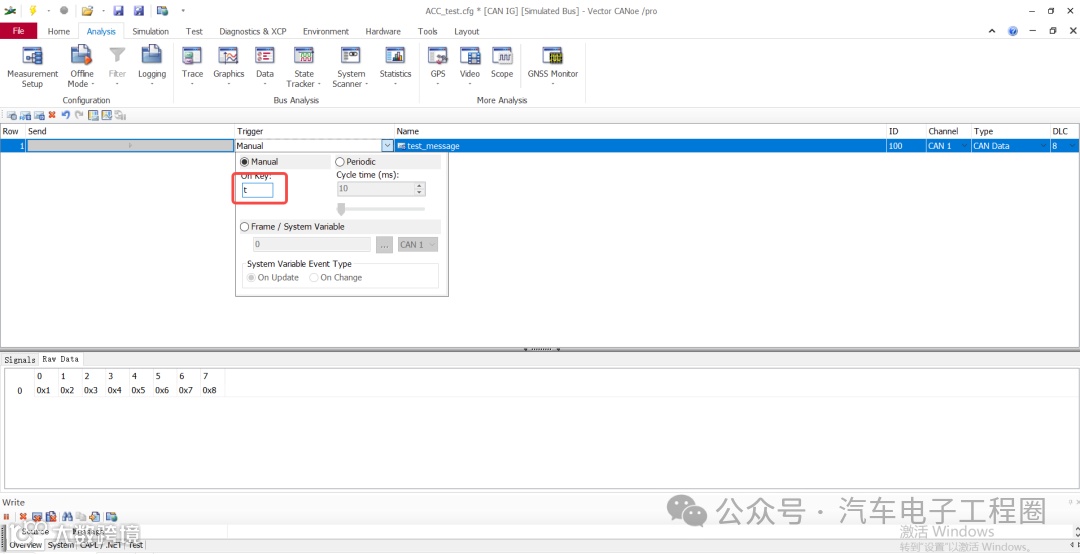Click the Trigger column header

(250, 131)
